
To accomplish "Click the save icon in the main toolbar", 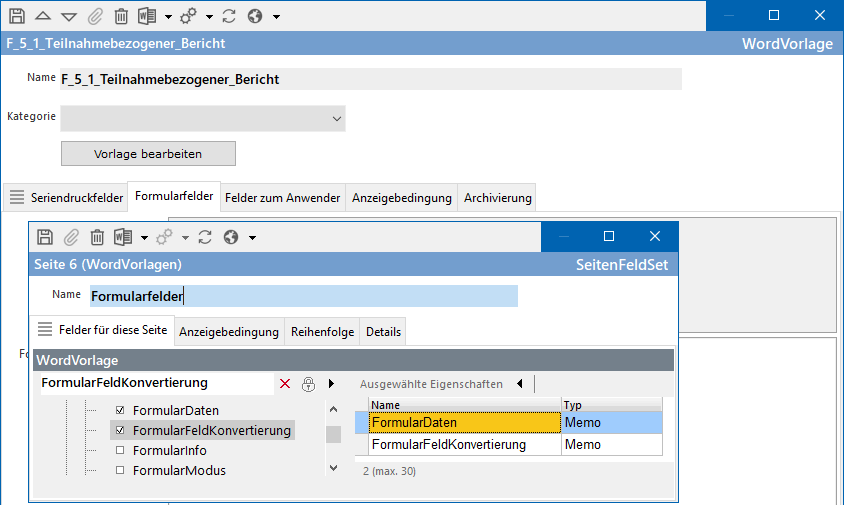I will pos(17,16).
